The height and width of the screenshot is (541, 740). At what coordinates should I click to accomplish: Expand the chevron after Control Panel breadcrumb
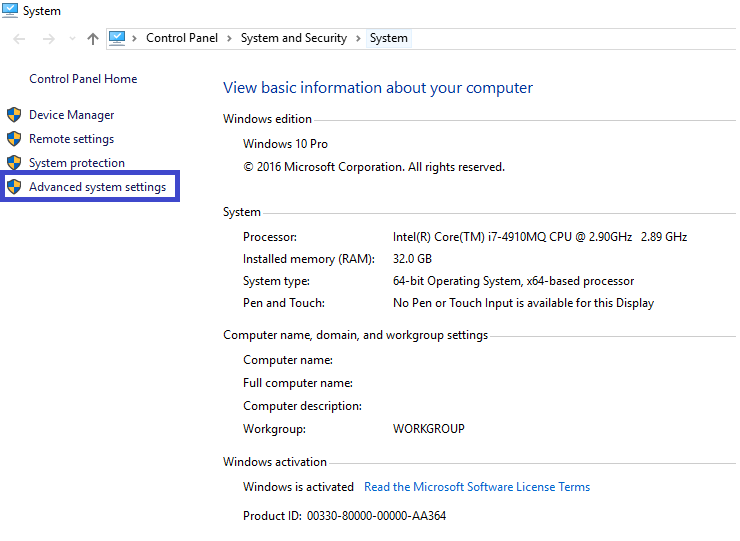229,38
